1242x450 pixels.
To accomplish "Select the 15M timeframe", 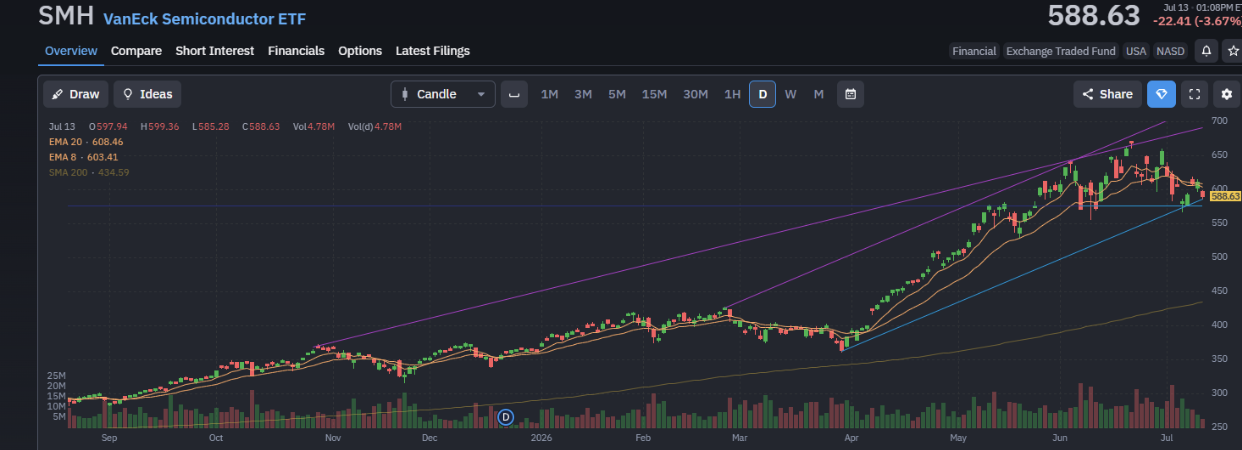I will point(655,94).
